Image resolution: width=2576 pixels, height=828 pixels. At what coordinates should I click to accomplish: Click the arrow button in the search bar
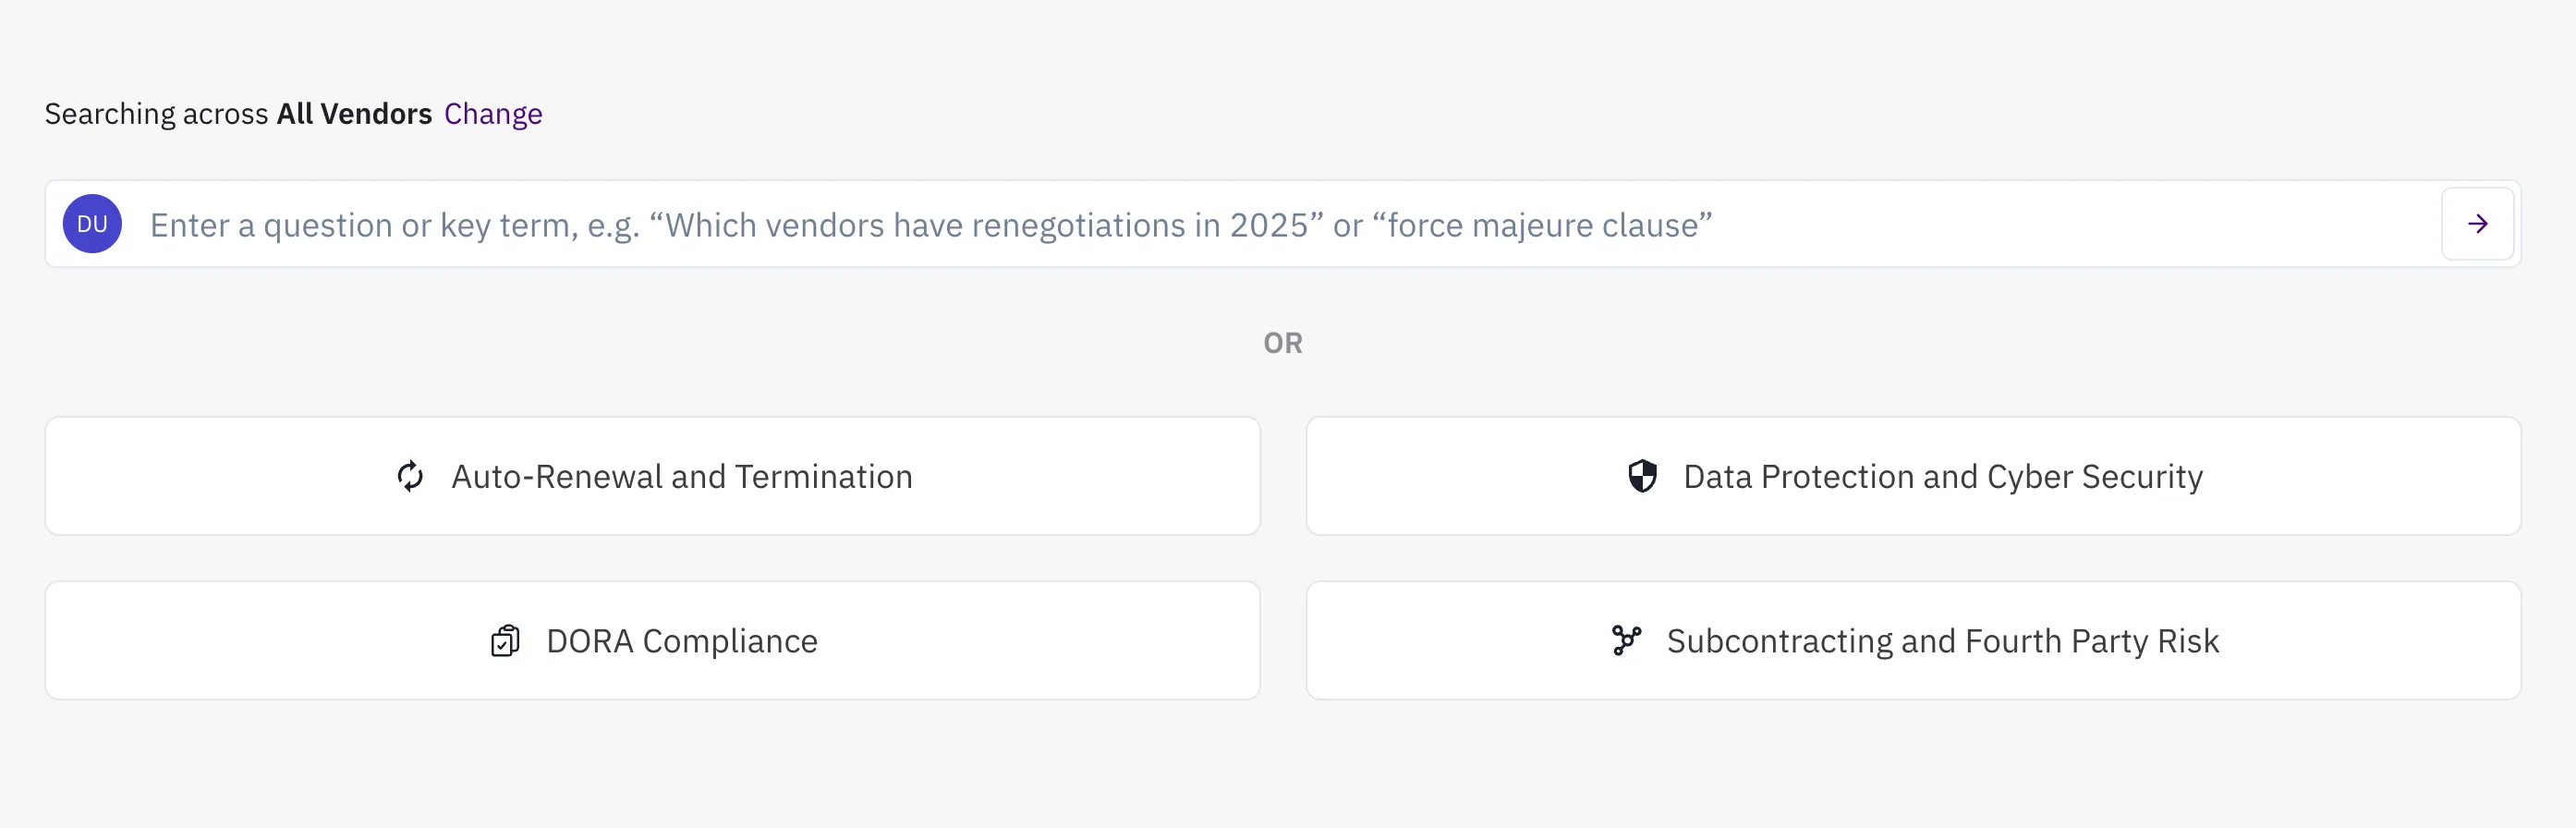2477,223
